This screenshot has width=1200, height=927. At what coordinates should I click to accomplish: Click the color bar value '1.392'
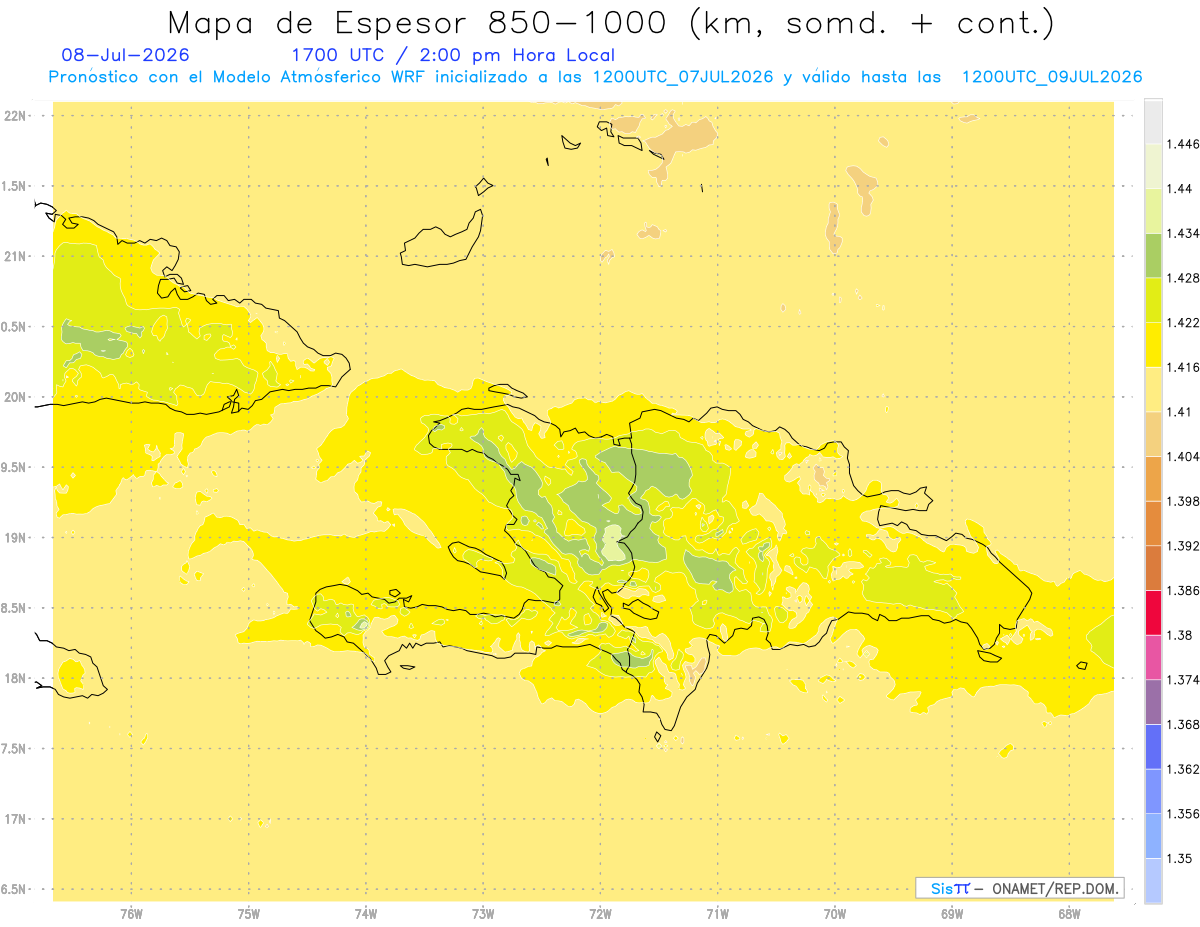[1183, 546]
